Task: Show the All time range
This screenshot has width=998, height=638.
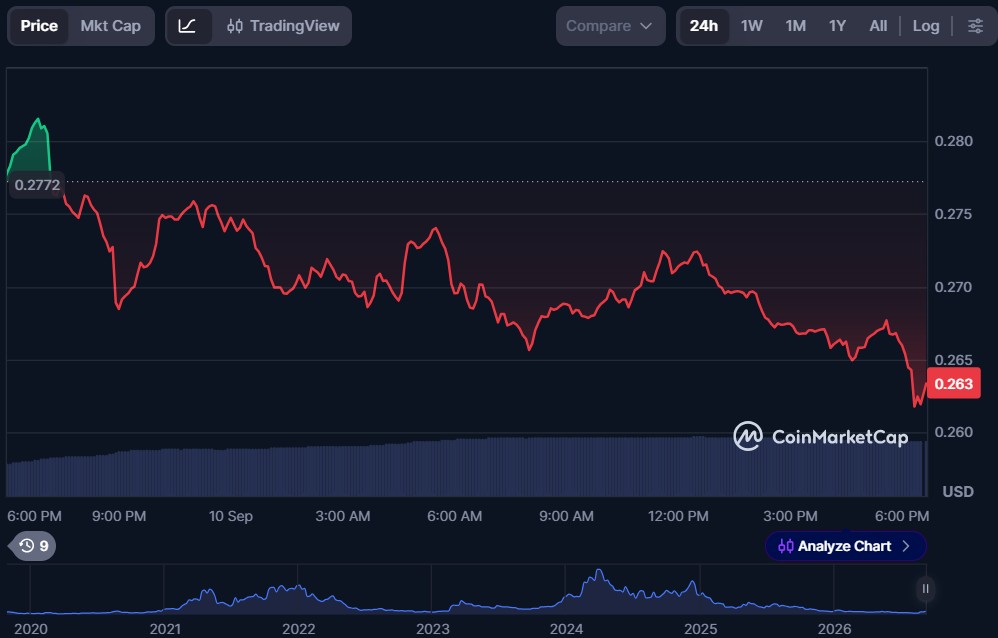Action: tap(878, 26)
